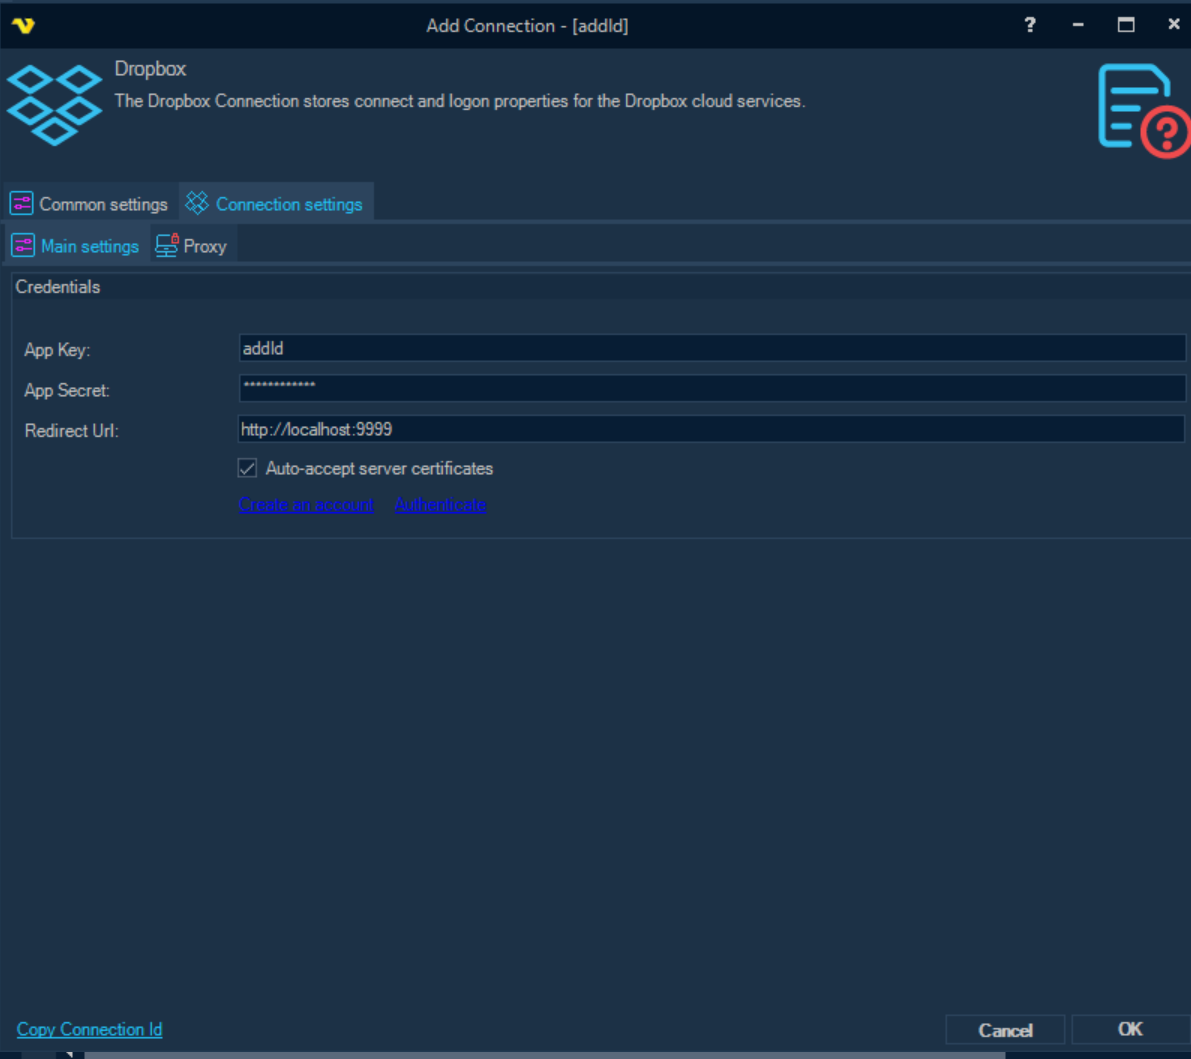
Task: Switch to the Common settings tab
Action: 90,204
